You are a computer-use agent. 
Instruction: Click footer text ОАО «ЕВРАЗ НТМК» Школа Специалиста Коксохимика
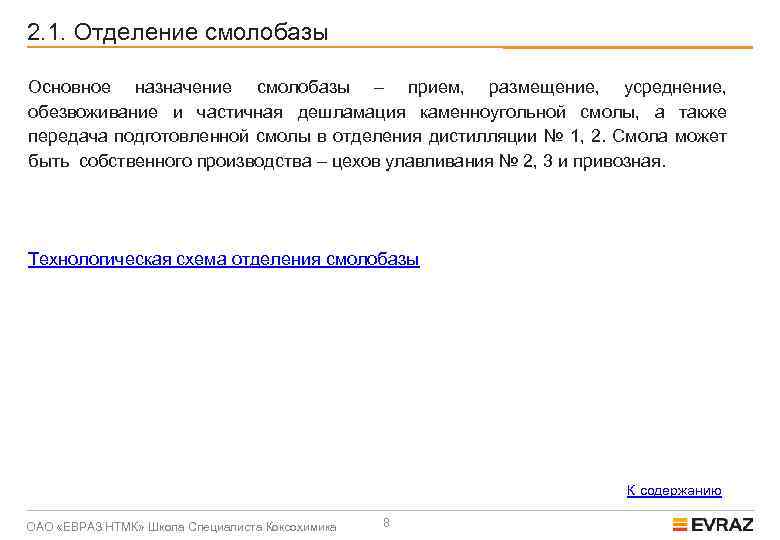pyautogui.click(x=181, y=527)
